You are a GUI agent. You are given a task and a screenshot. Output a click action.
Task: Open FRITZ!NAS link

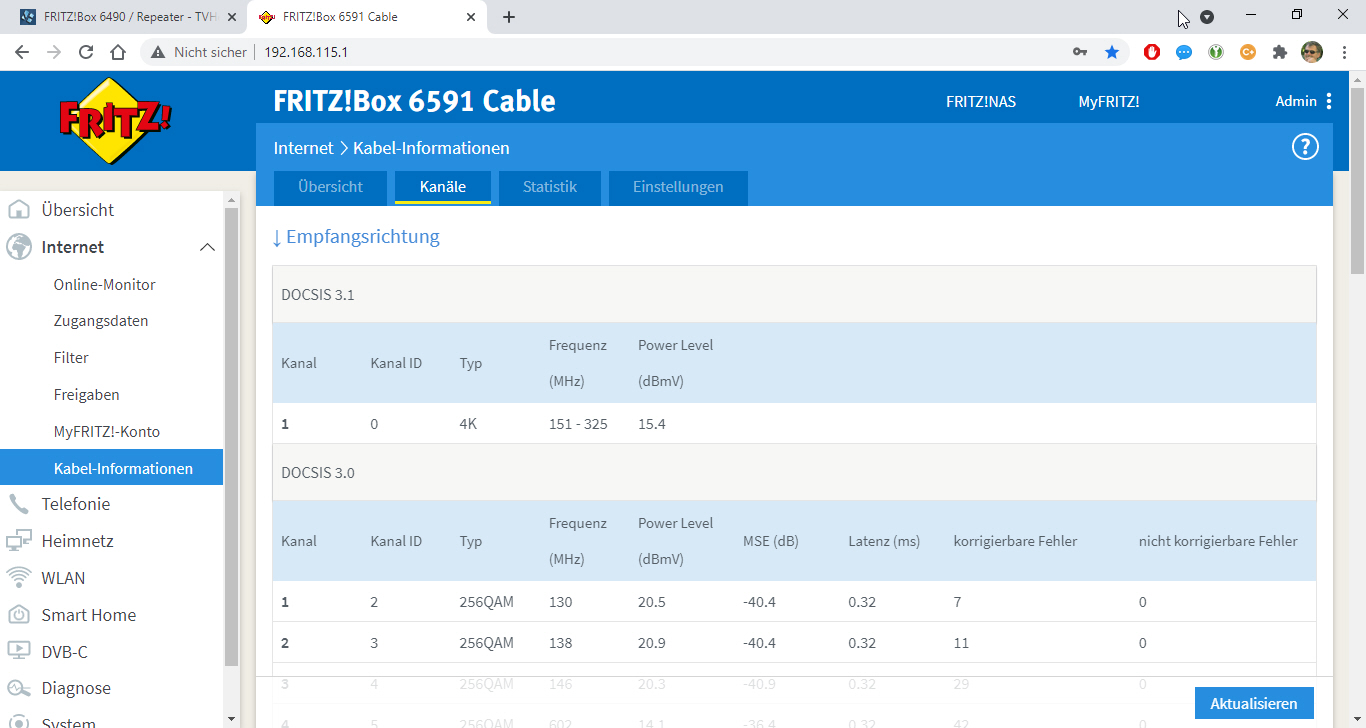981,101
